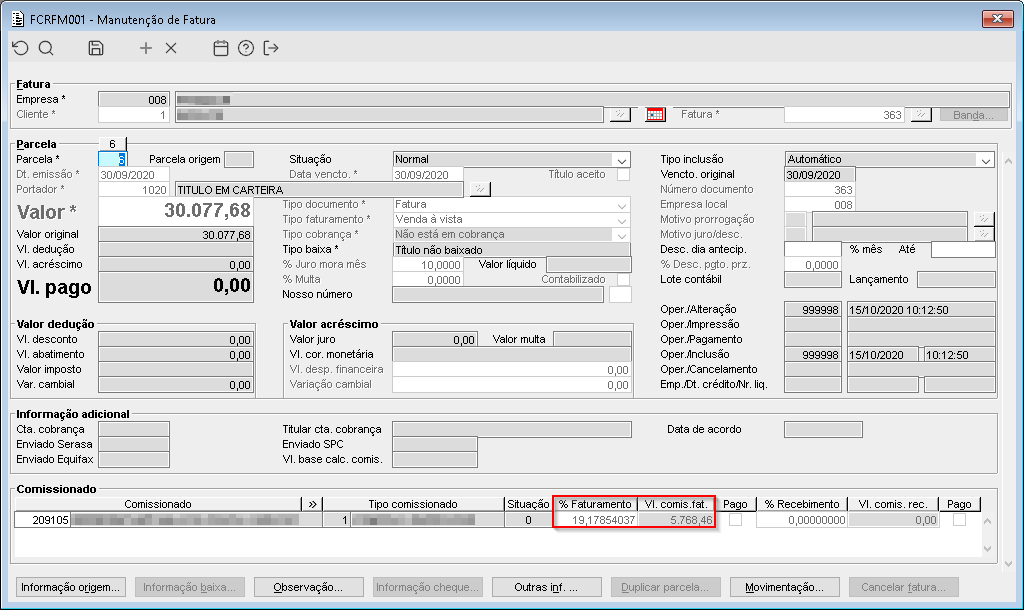Screen dimensions: 1024x610
Task: Click the Parcela panel scroll up arrow
Action: [x=1008, y=161]
